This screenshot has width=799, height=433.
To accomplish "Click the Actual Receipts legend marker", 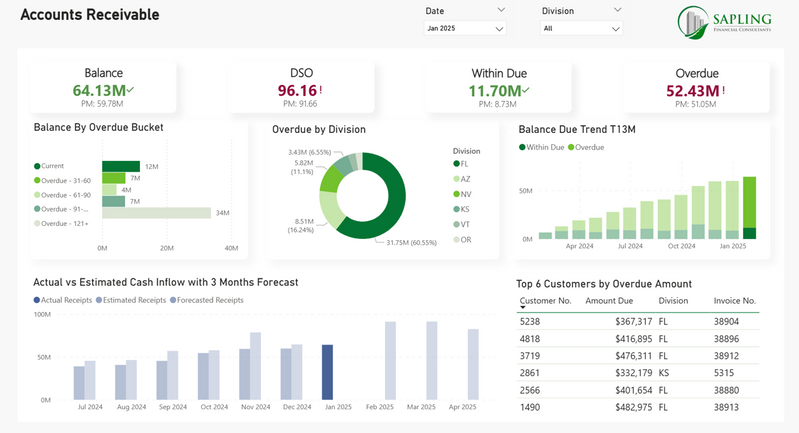I will (37, 300).
